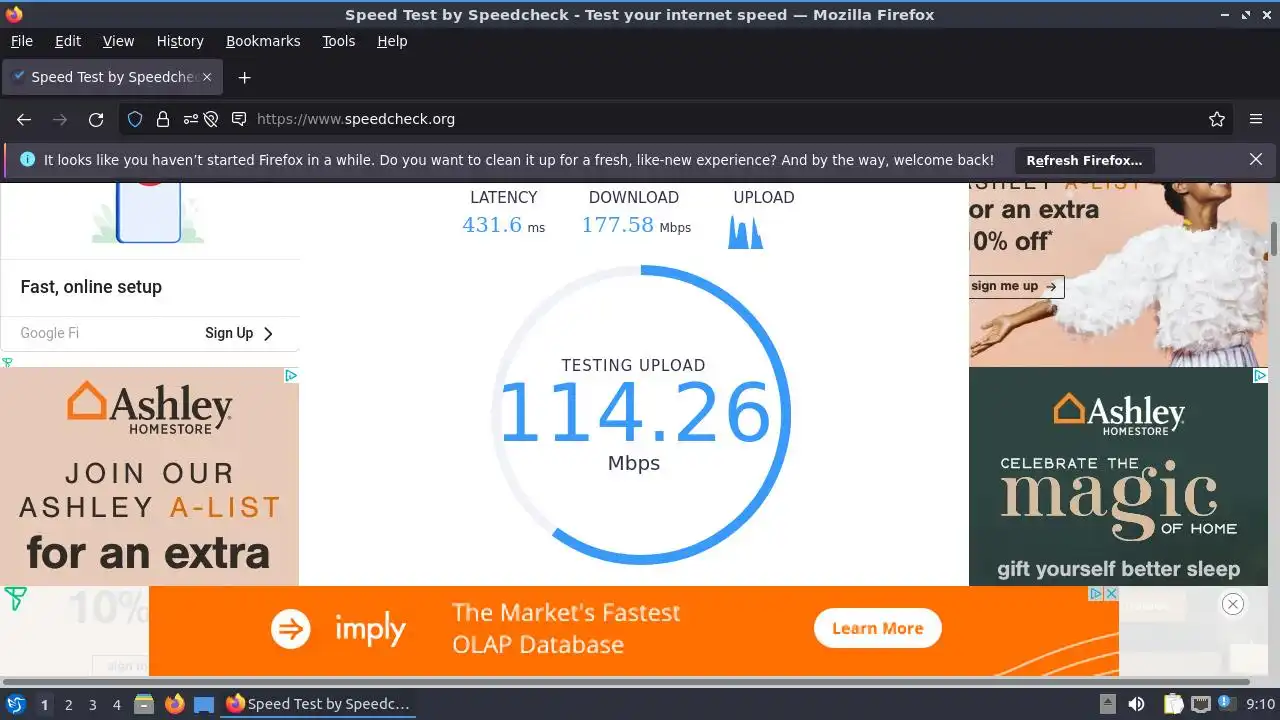Open the Firefox hamburger menu
The image size is (1280, 720).
[1256, 119]
